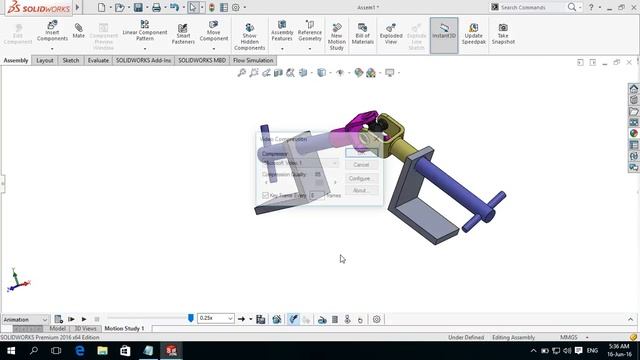The image size is (640, 360).
Task: Open the playback mode arrow dropdown
Action: click(x=251, y=319)
